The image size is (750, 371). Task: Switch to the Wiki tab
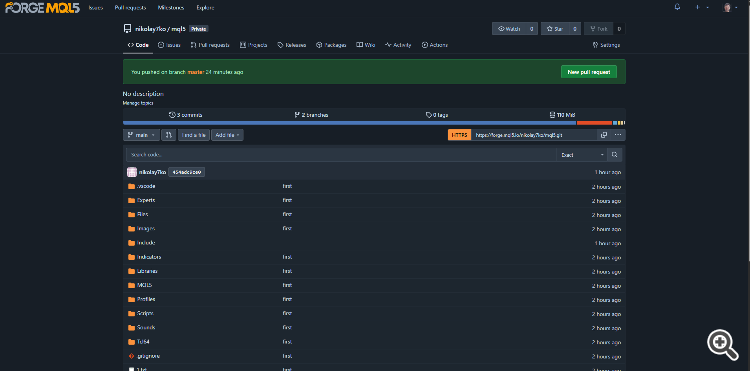pos(365,45)
